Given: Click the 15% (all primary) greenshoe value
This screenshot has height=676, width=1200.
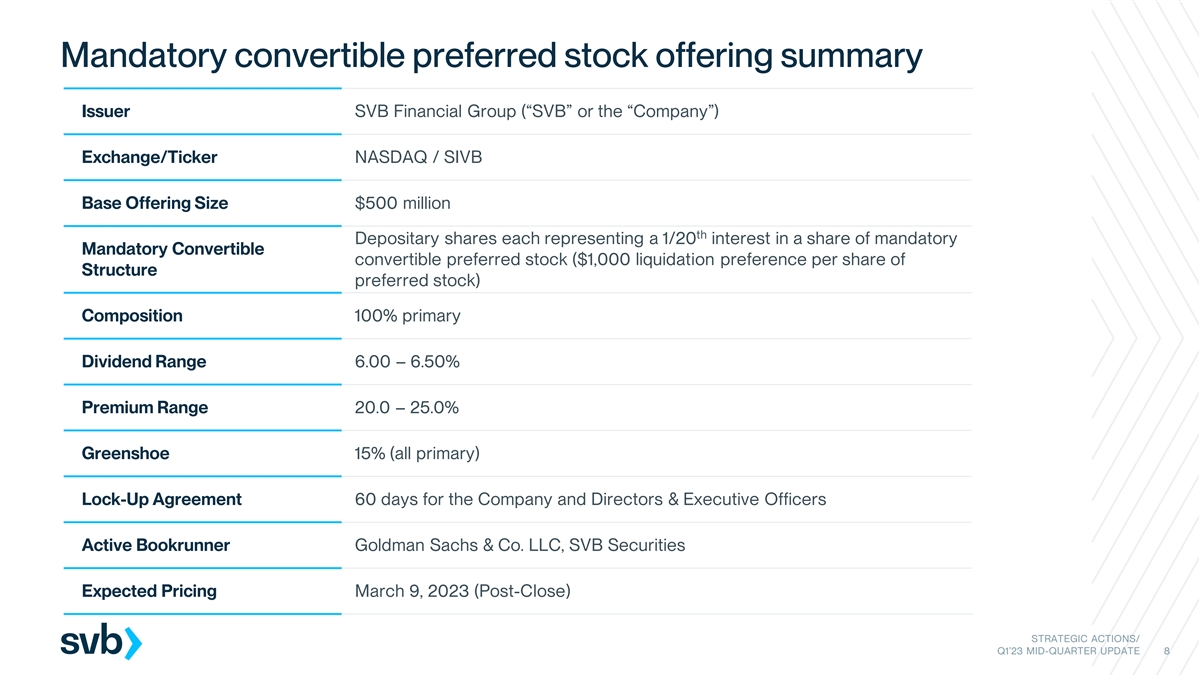Looking at the screenshot, I should tap(417, 454).
